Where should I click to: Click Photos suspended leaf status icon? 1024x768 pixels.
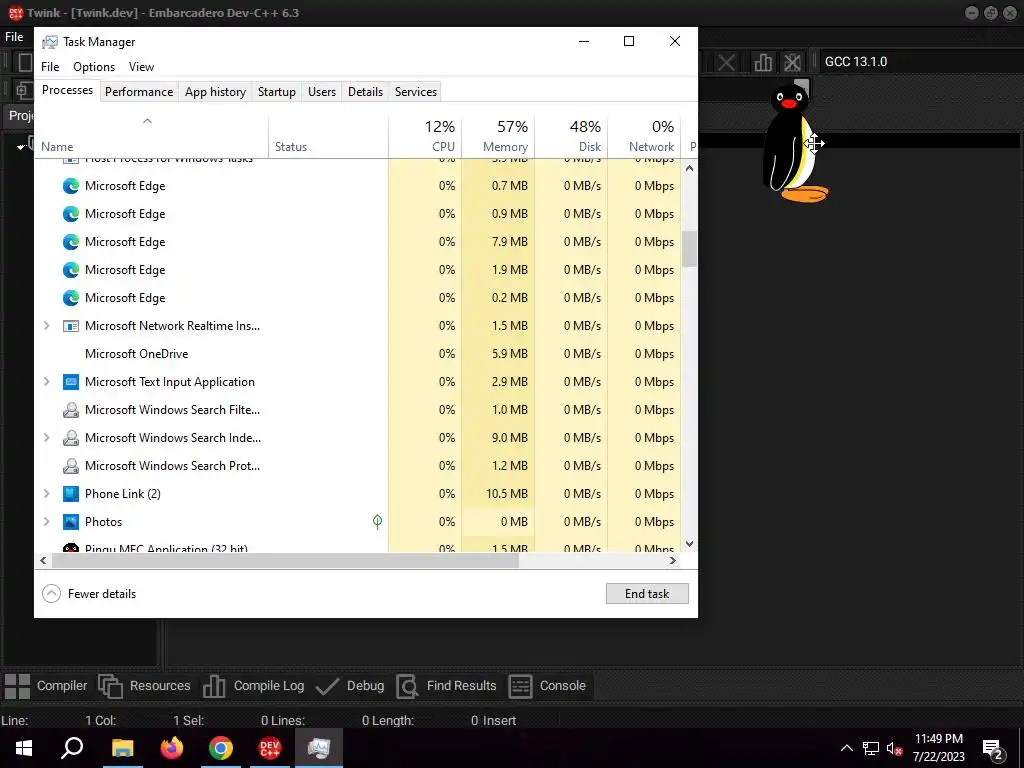(377, 521)
